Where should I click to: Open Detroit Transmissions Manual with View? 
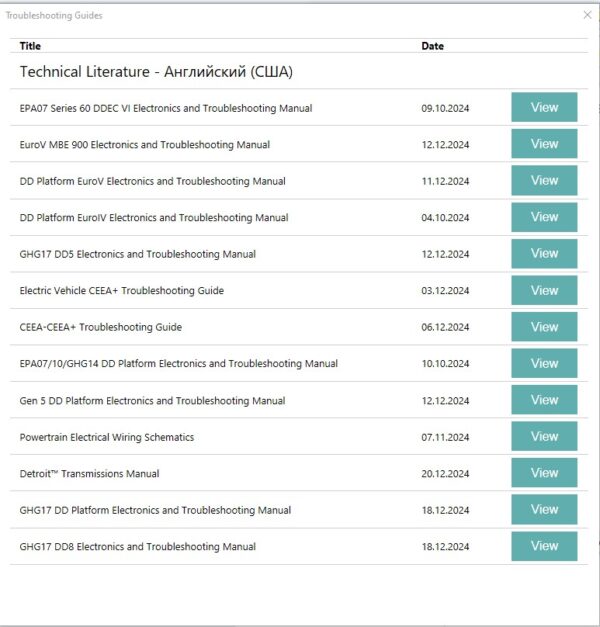point(544,473)
